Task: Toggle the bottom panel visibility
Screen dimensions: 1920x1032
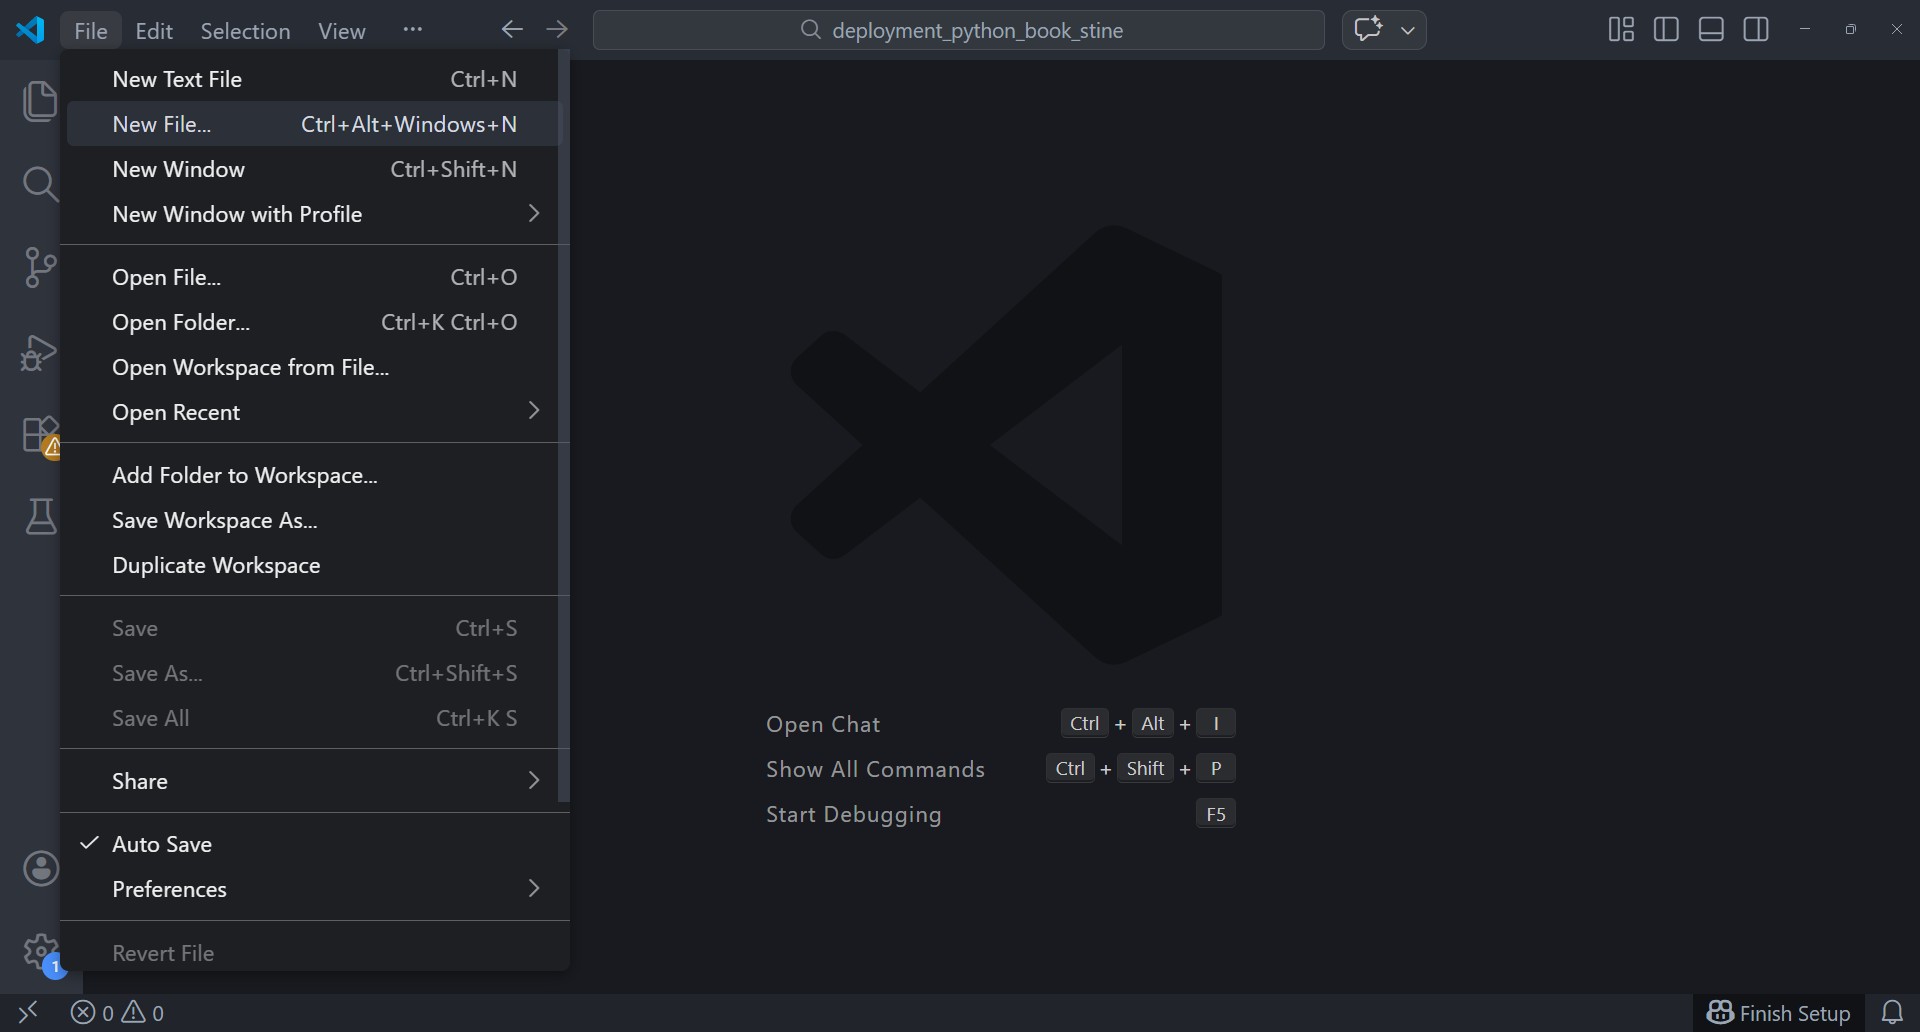Action: pyautogui.click(x=1711, y=30)
